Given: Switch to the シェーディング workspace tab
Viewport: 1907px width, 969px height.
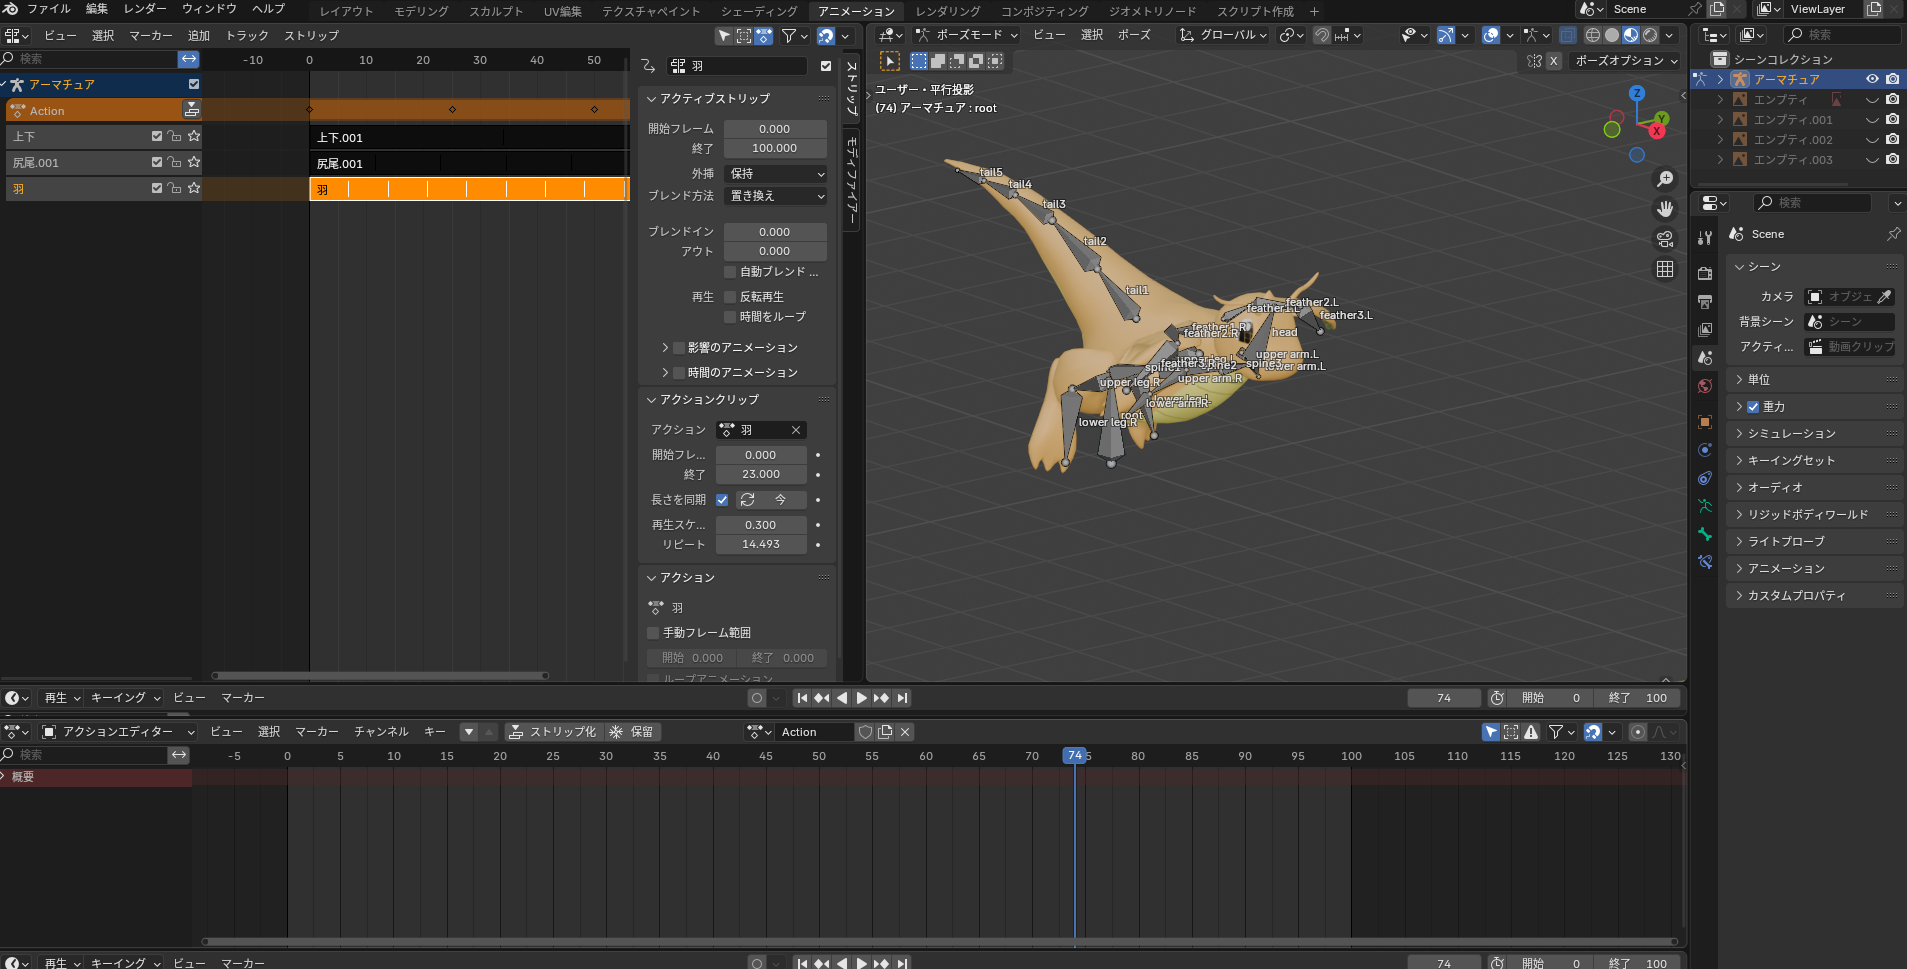Looking at the screenshot, I should coord(759,11).
